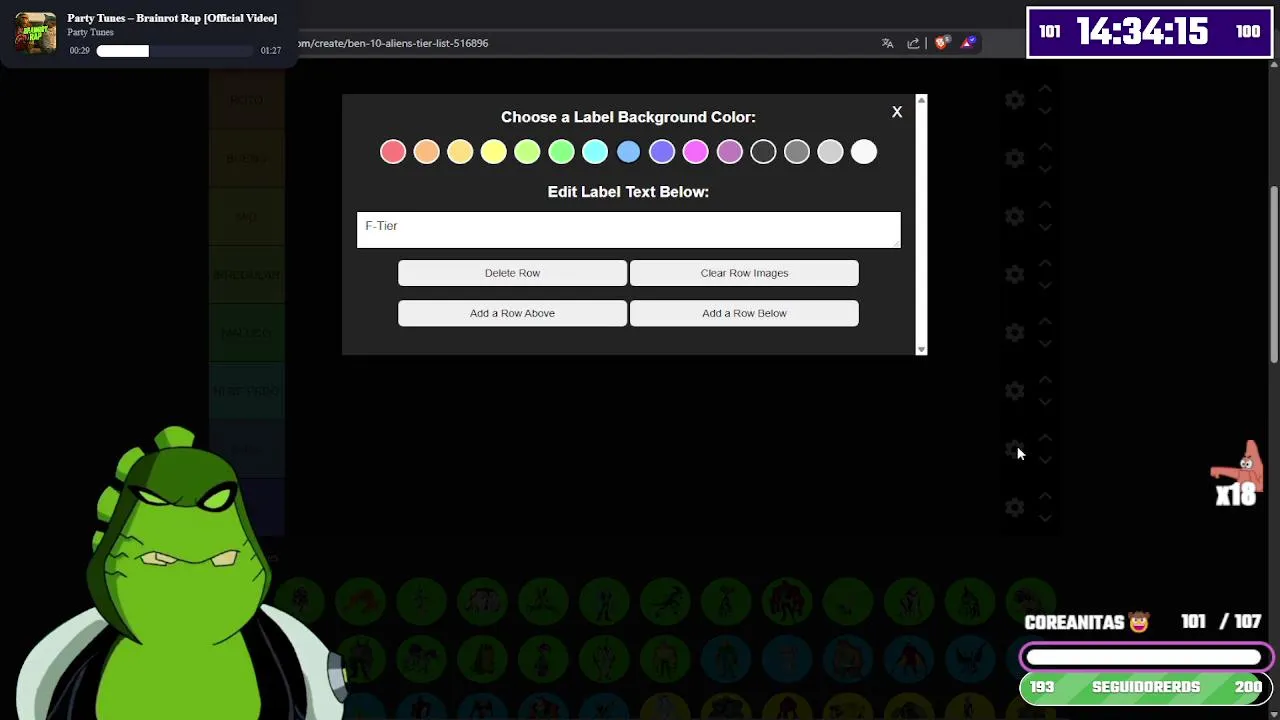Move the ROTO row up with the arrow
The image size is (1280, 720).
point(1044,89)
